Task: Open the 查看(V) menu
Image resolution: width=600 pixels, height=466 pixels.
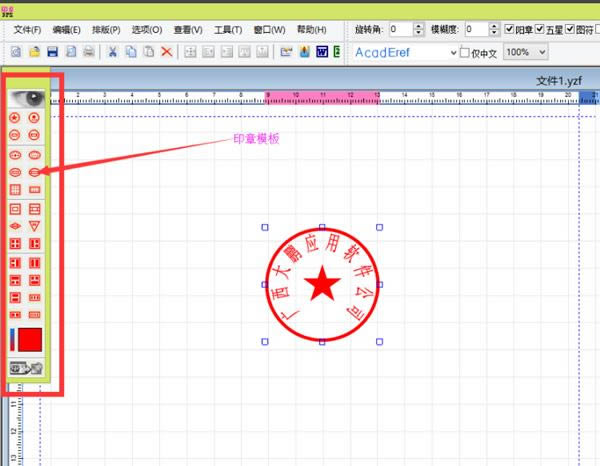Action: coord(188,29)
